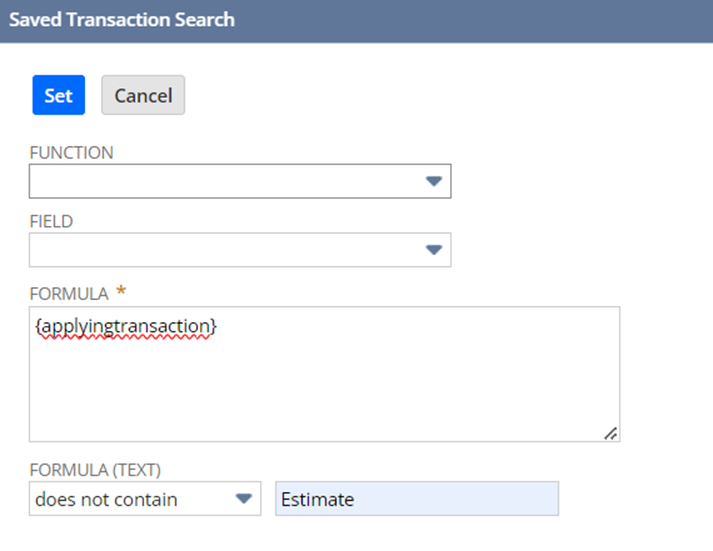The height and width of the screenshot is (551, 713).
Task: Grab the Formula textarea resize handle
Action: point(610,432)
